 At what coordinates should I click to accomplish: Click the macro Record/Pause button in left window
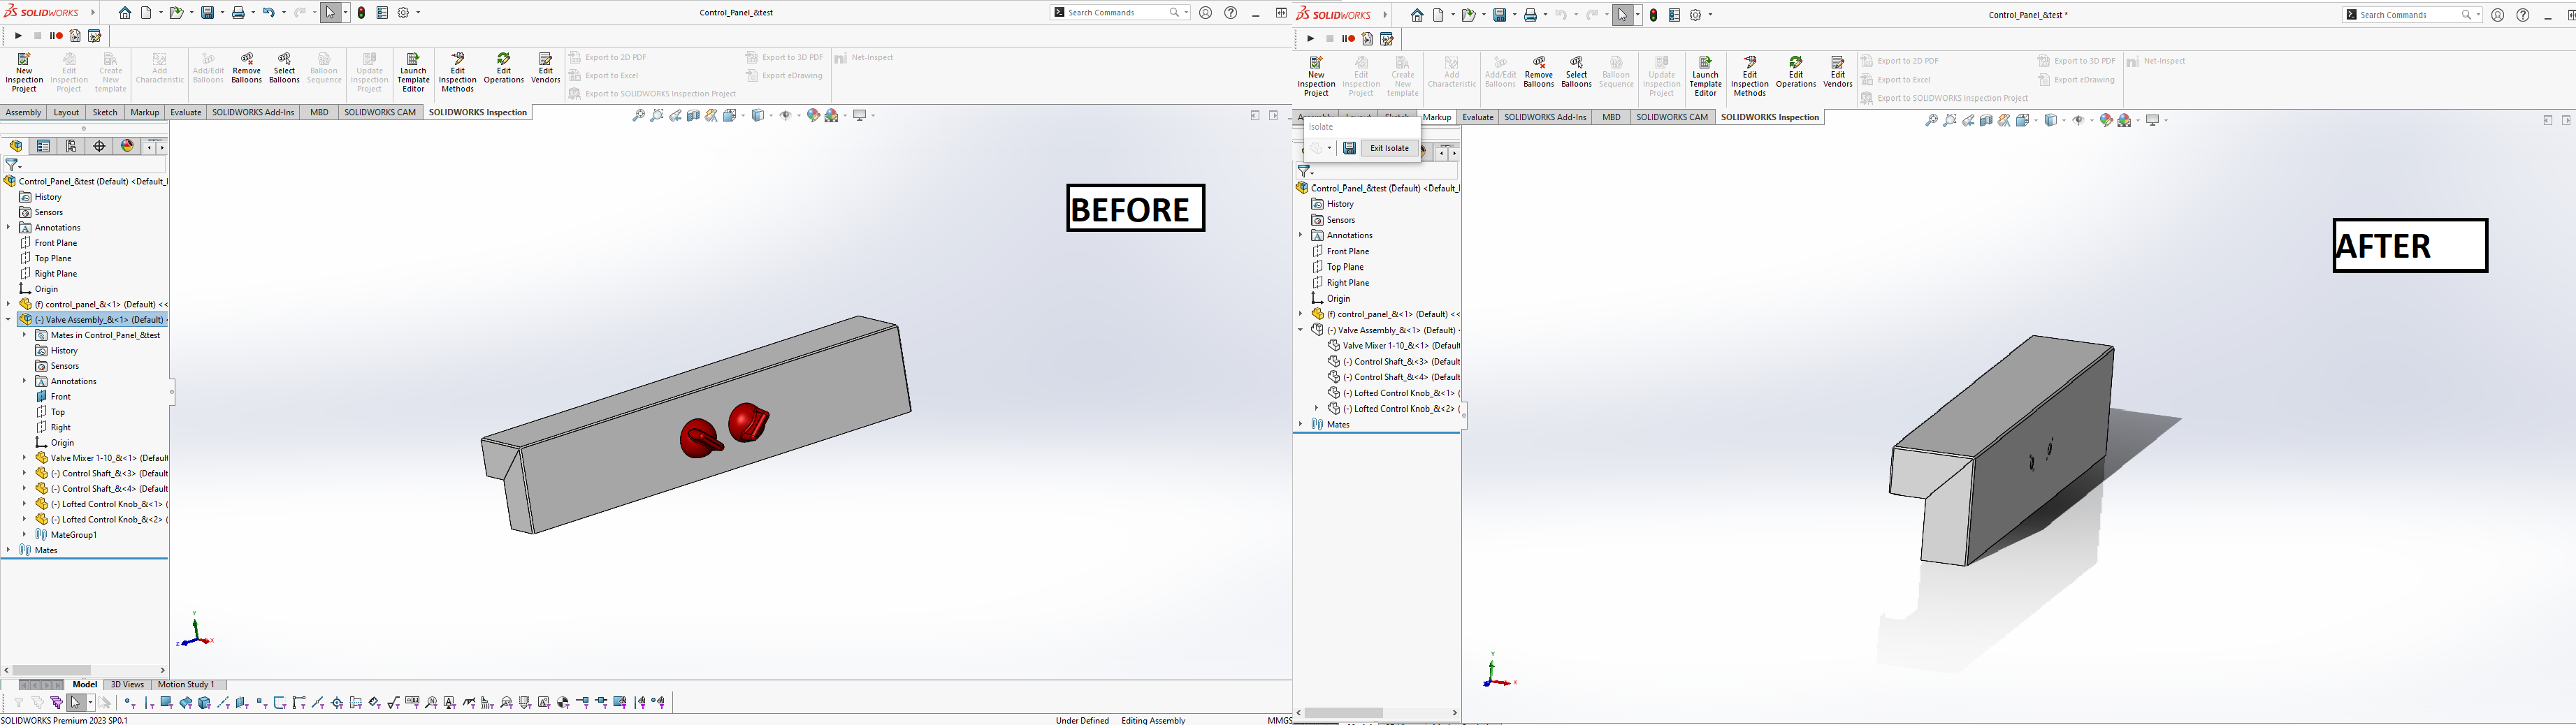point(57,36)
